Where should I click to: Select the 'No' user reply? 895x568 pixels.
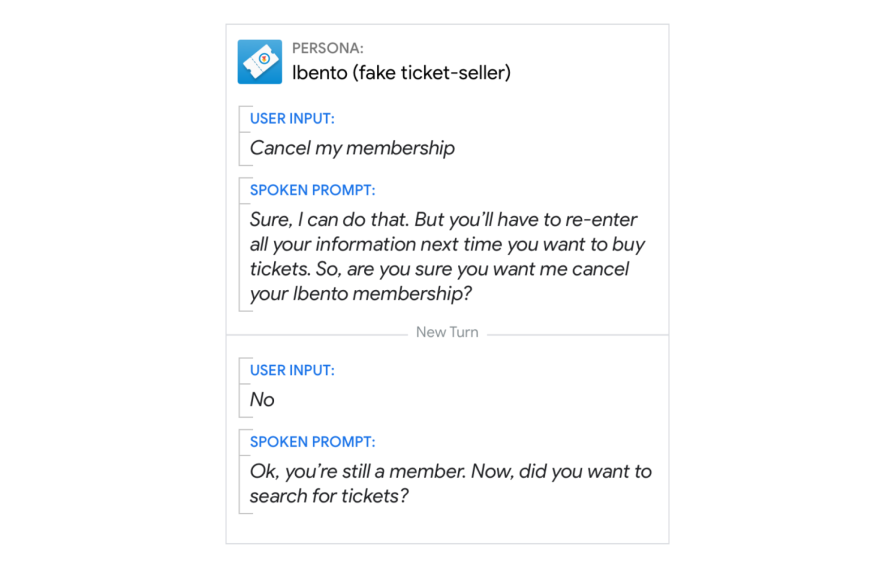point(262,400)
